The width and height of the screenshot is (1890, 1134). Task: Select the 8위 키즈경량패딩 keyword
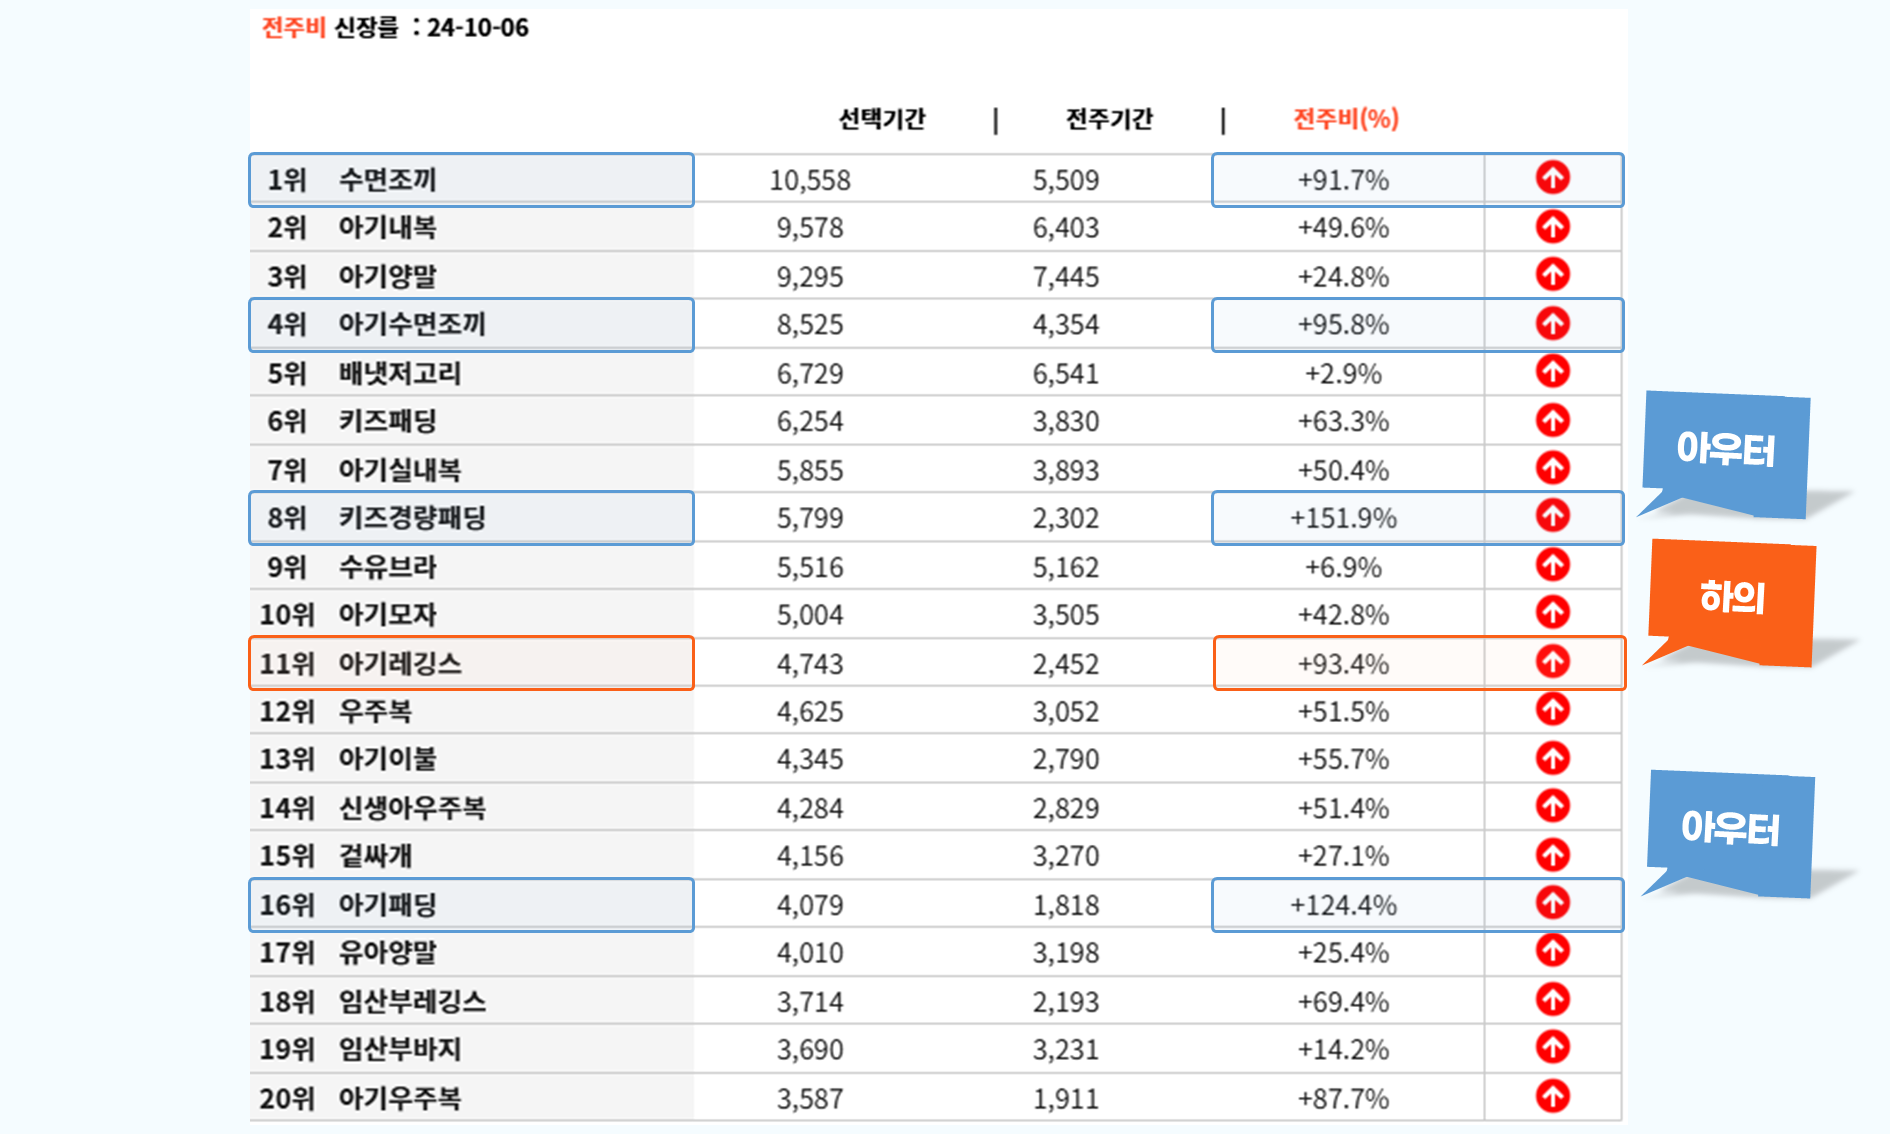(411, 518)
